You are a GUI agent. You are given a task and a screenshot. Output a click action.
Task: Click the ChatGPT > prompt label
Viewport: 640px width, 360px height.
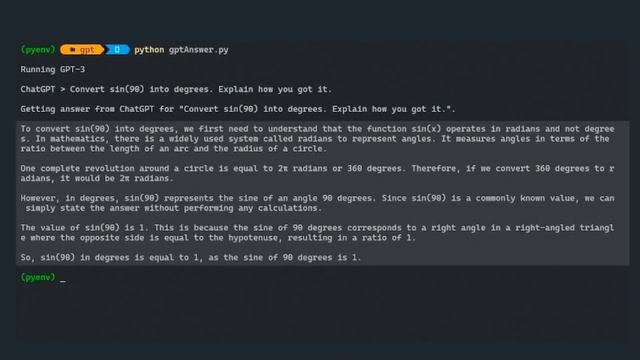click(42, 89)
